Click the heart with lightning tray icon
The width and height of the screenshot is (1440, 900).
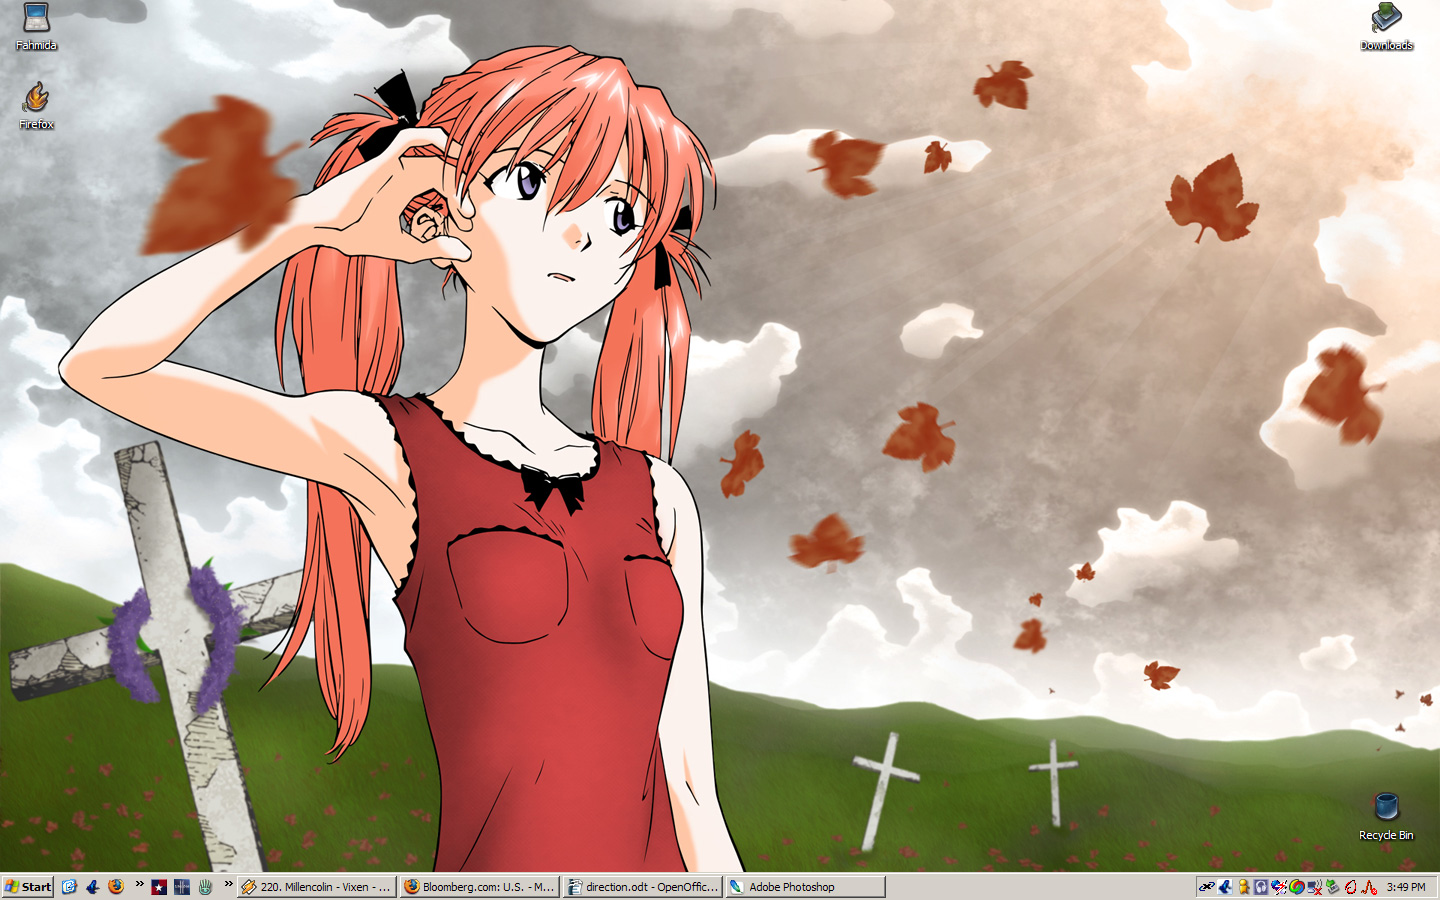pyautogui.click(x=1279, y=887)
